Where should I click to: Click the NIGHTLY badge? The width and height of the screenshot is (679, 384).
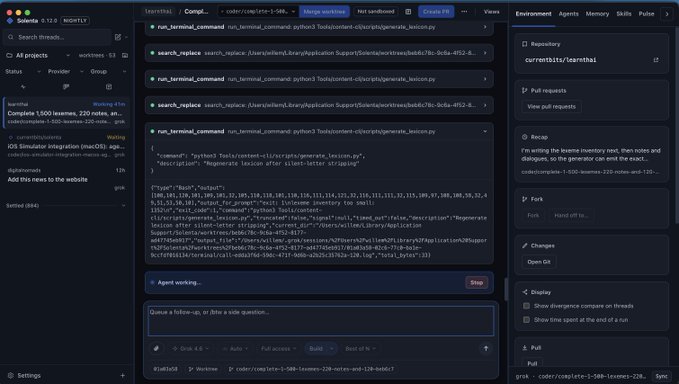point(75,21)
